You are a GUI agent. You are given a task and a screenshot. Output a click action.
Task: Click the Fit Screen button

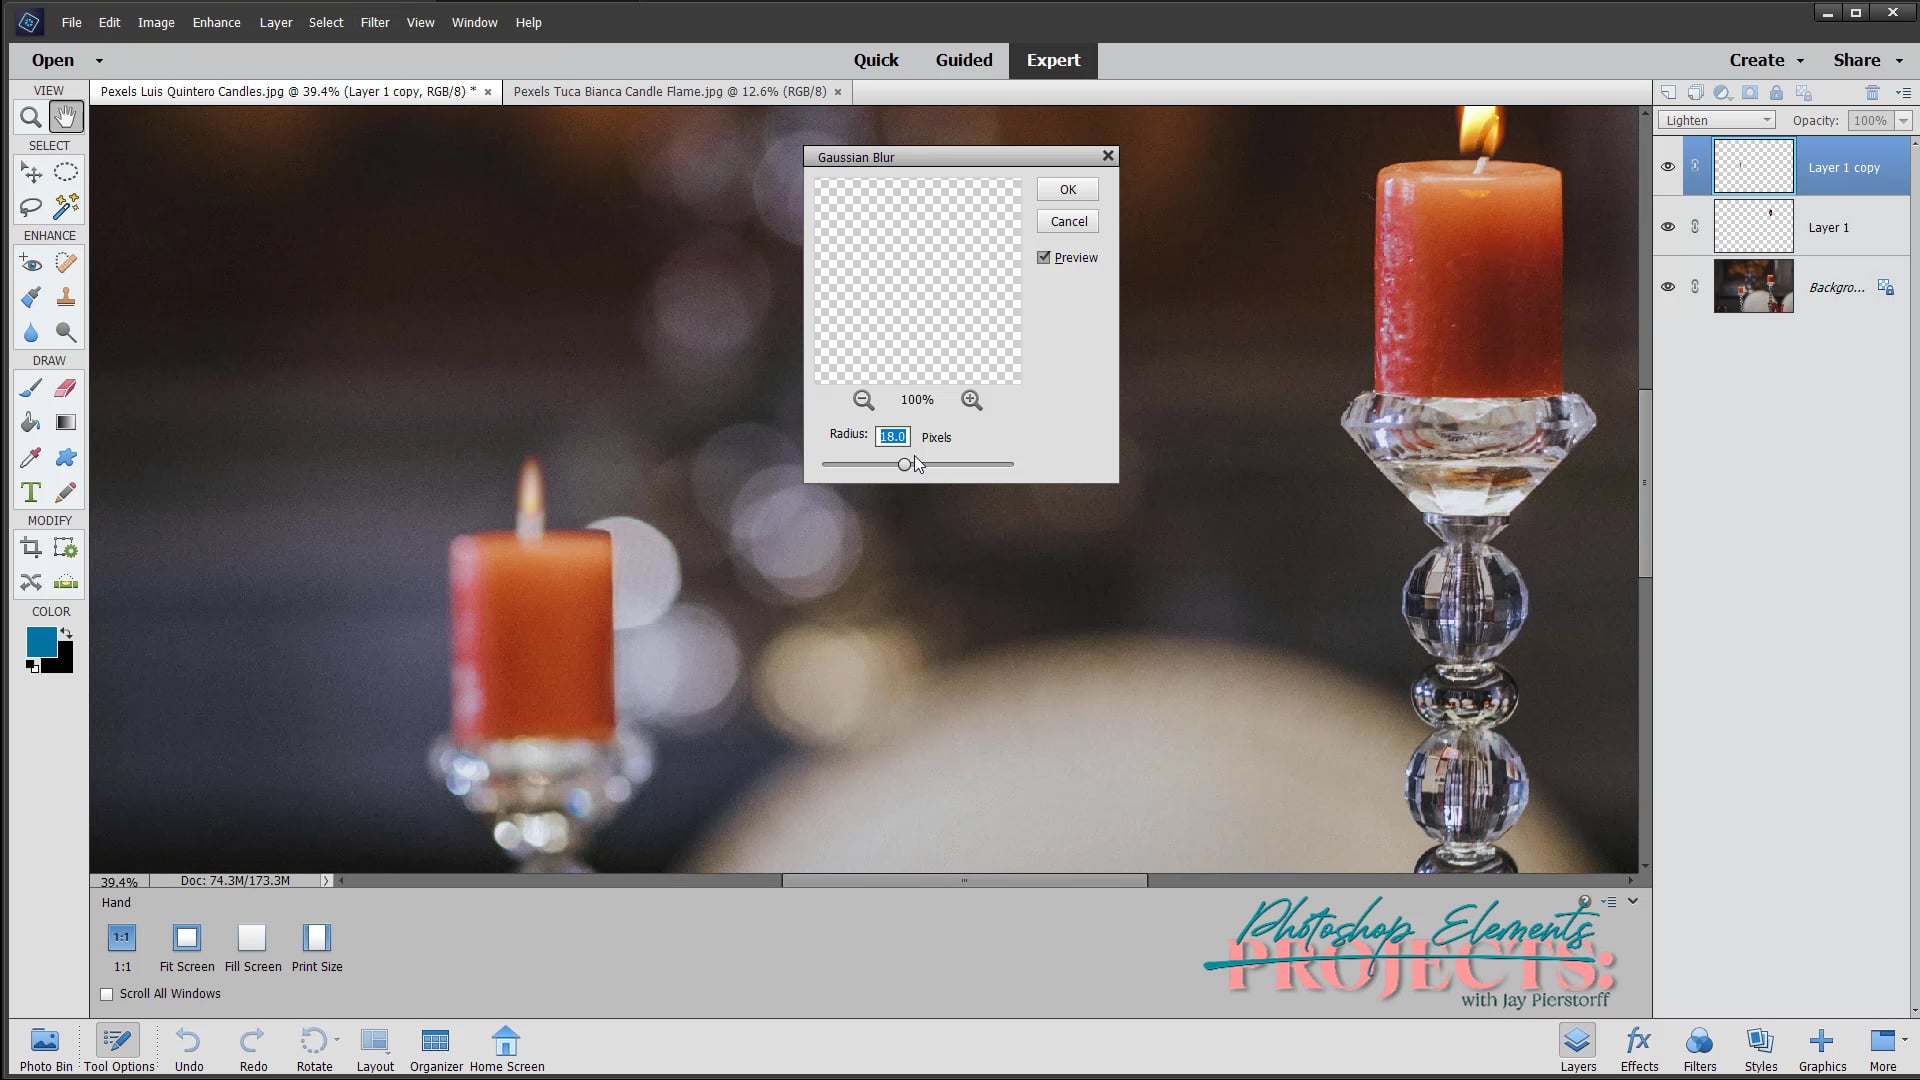[186, 940]
